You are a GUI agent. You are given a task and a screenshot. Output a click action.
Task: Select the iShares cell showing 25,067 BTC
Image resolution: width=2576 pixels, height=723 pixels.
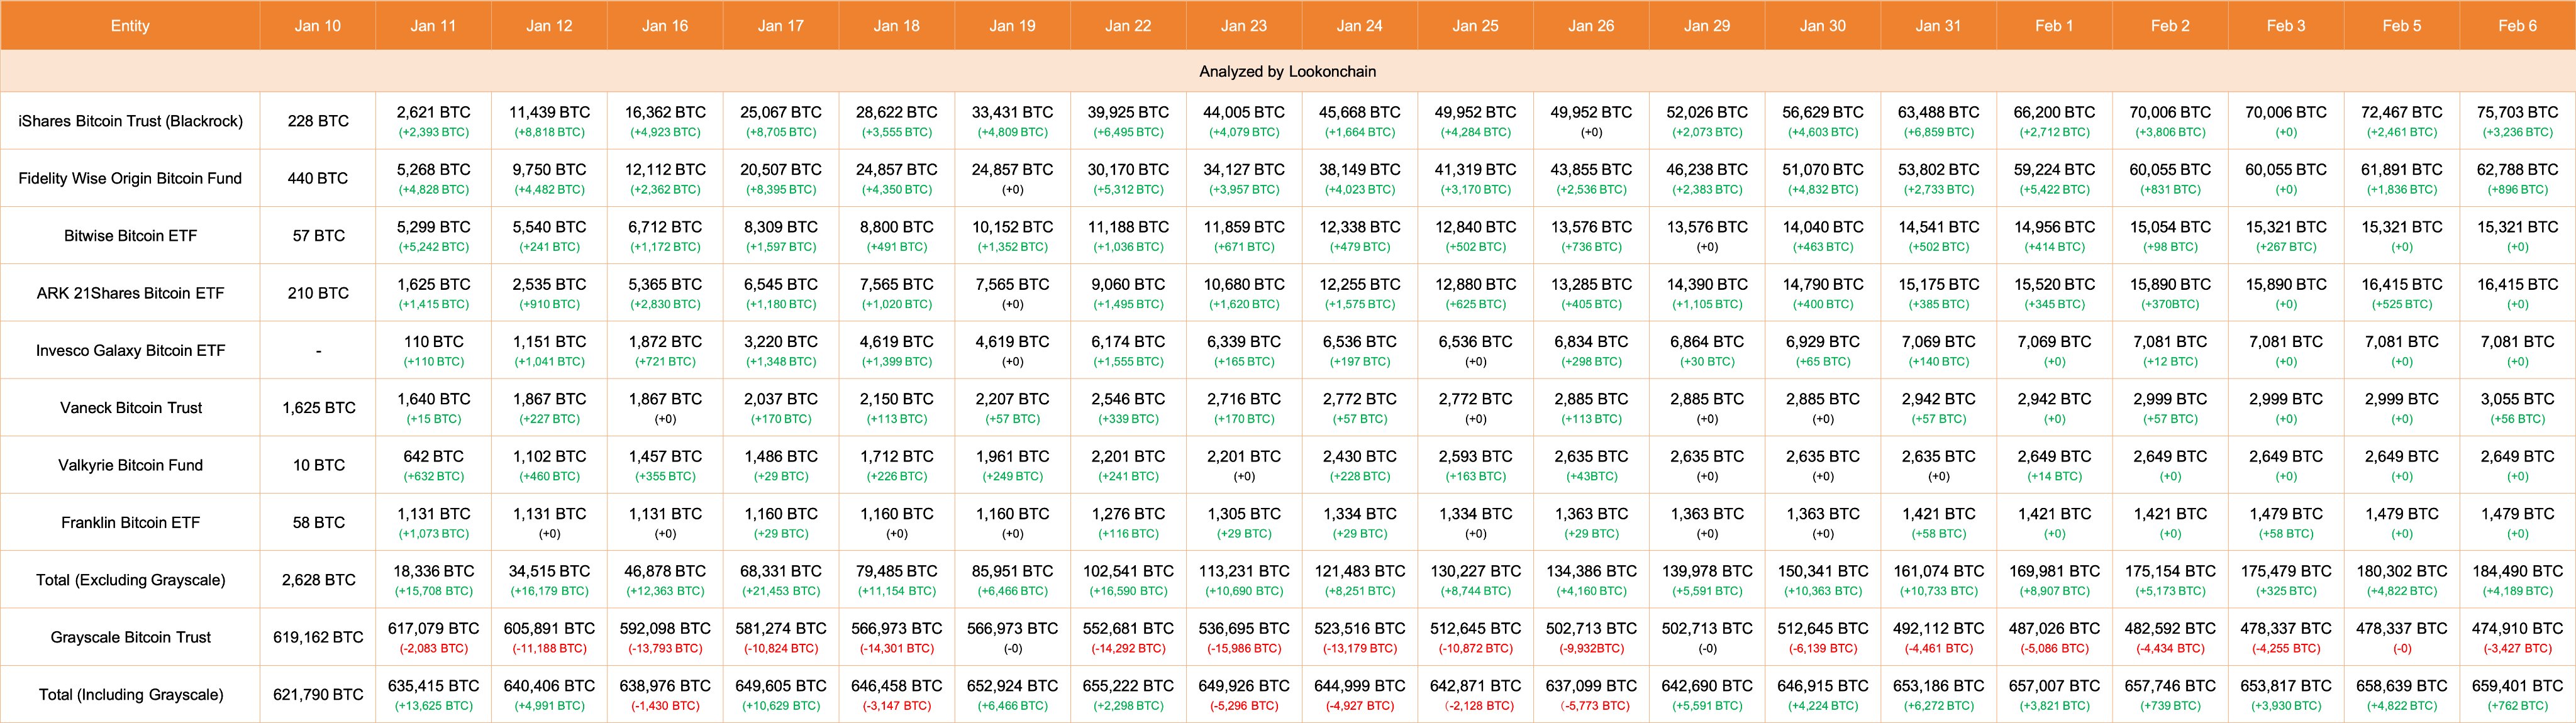[780, 121]
